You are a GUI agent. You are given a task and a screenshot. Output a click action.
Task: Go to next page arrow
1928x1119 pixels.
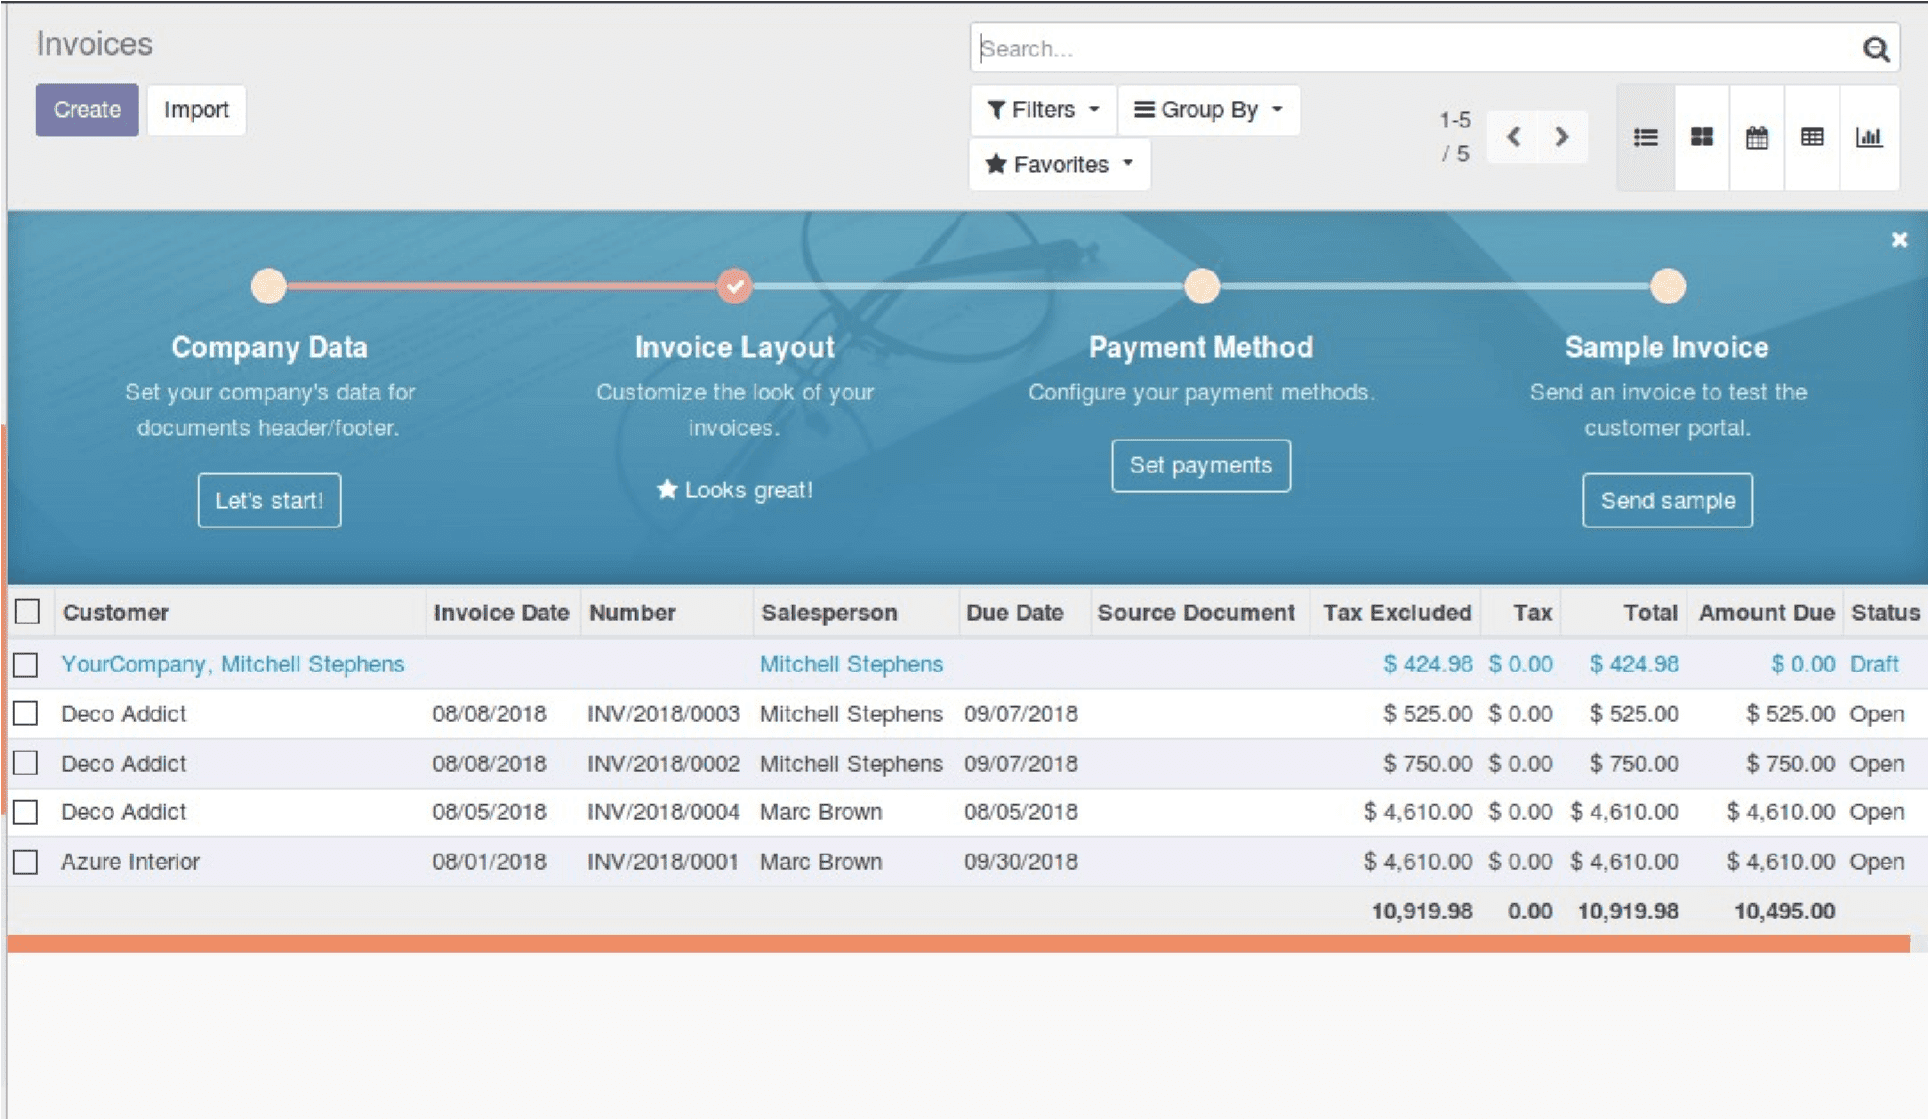point(1561,137)
